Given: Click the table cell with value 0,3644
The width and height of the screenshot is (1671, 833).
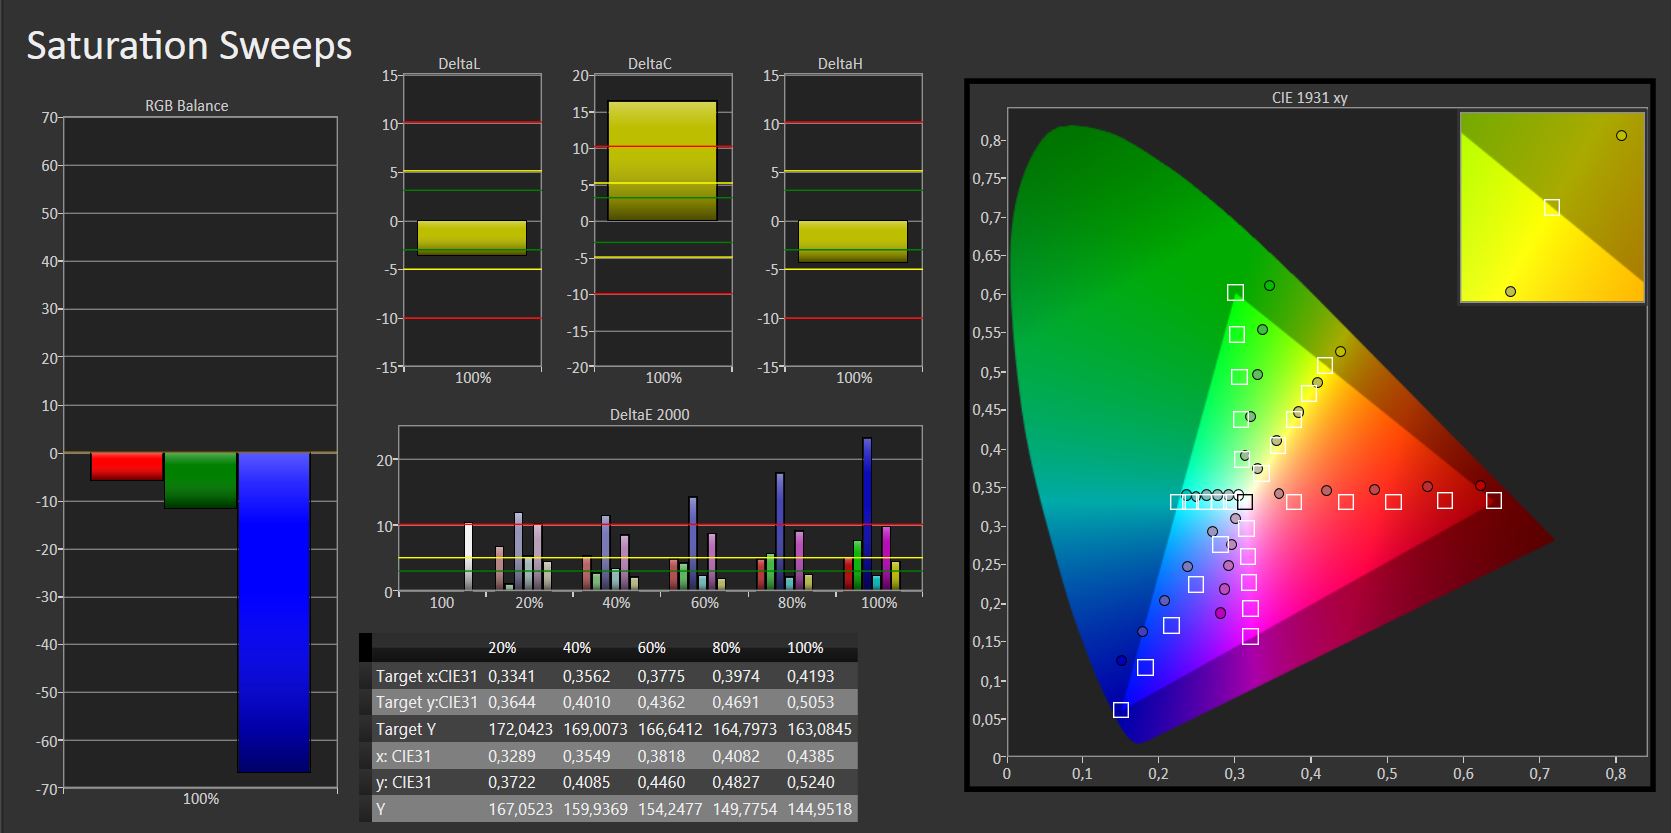Looking at the screenshot, I should [511, 702].
